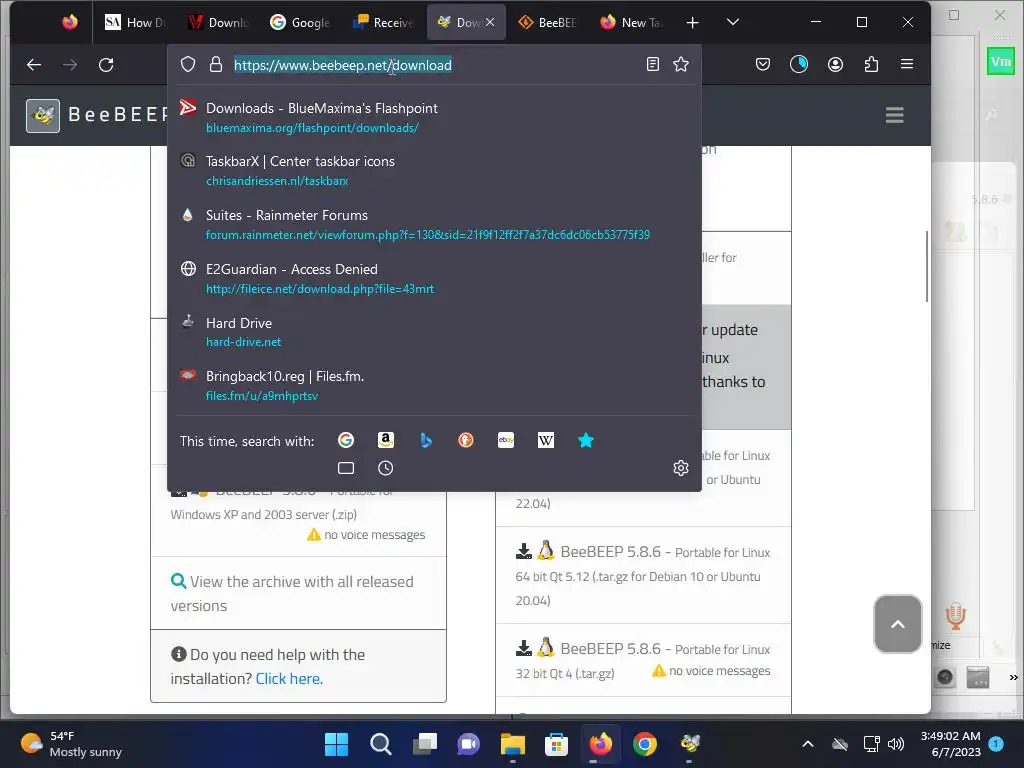This screenshot has height=768, width=1024.
Task: Click the BeeBEEP bee logo
Action: tap(43, 116)
